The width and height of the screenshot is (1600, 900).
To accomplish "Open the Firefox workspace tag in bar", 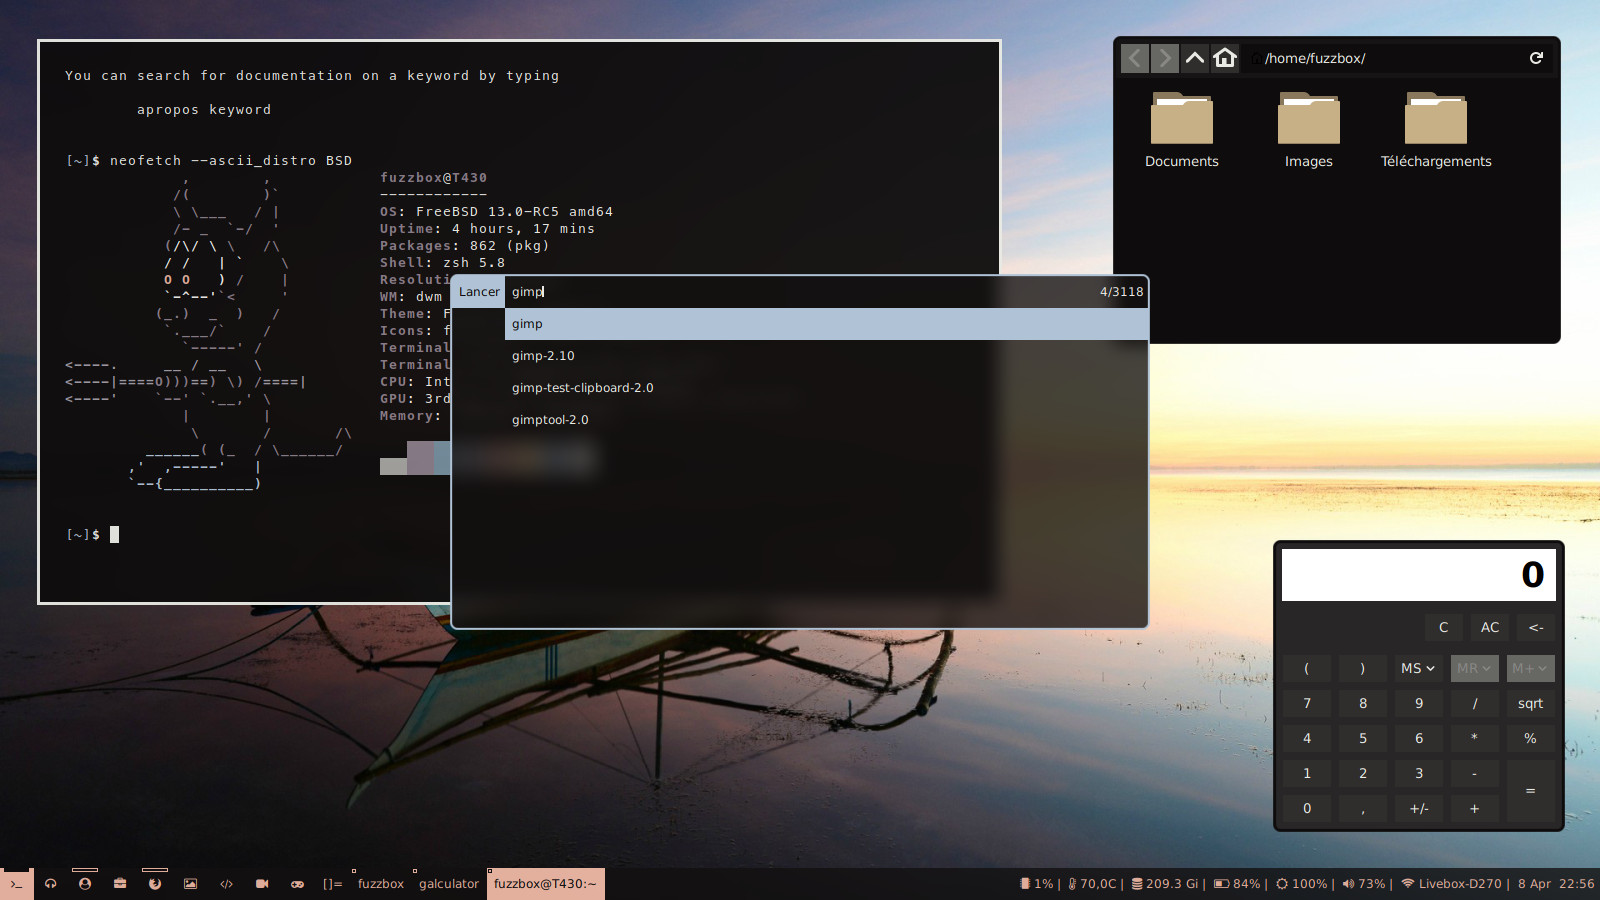I will coord(155,884).
